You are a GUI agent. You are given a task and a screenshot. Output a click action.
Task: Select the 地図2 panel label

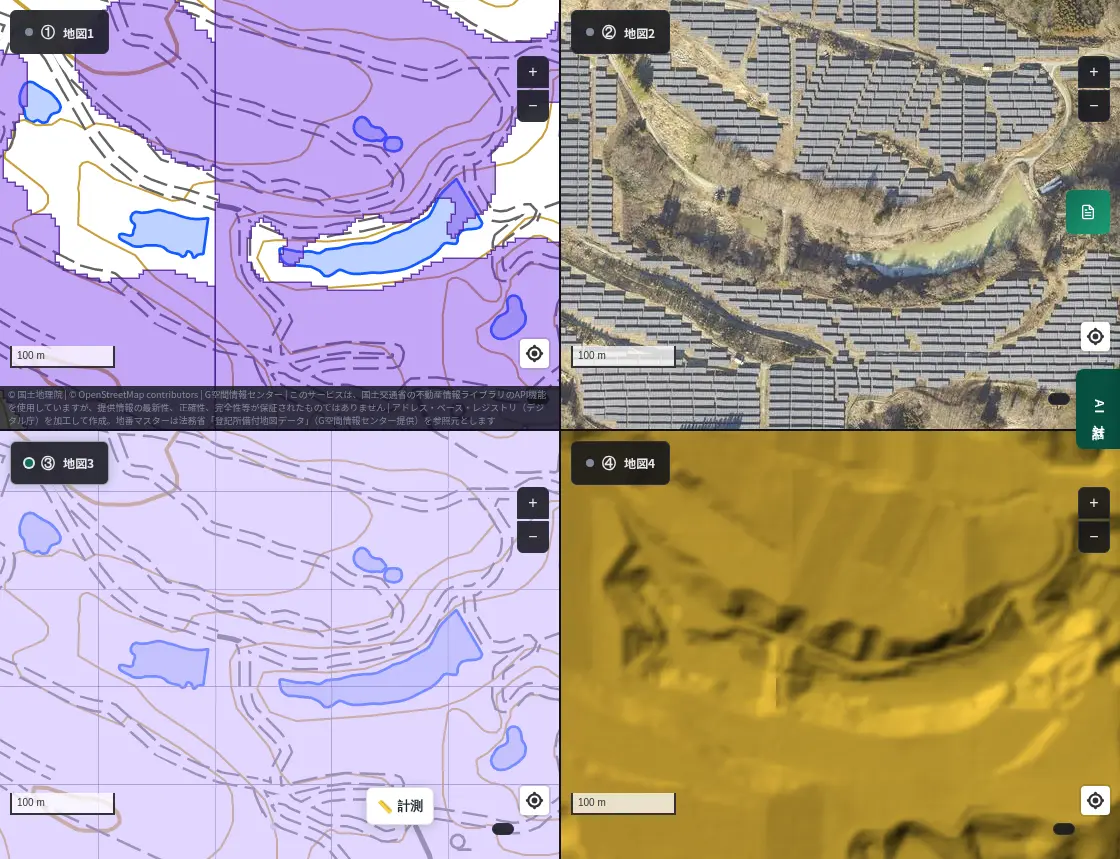coord(621,33)
